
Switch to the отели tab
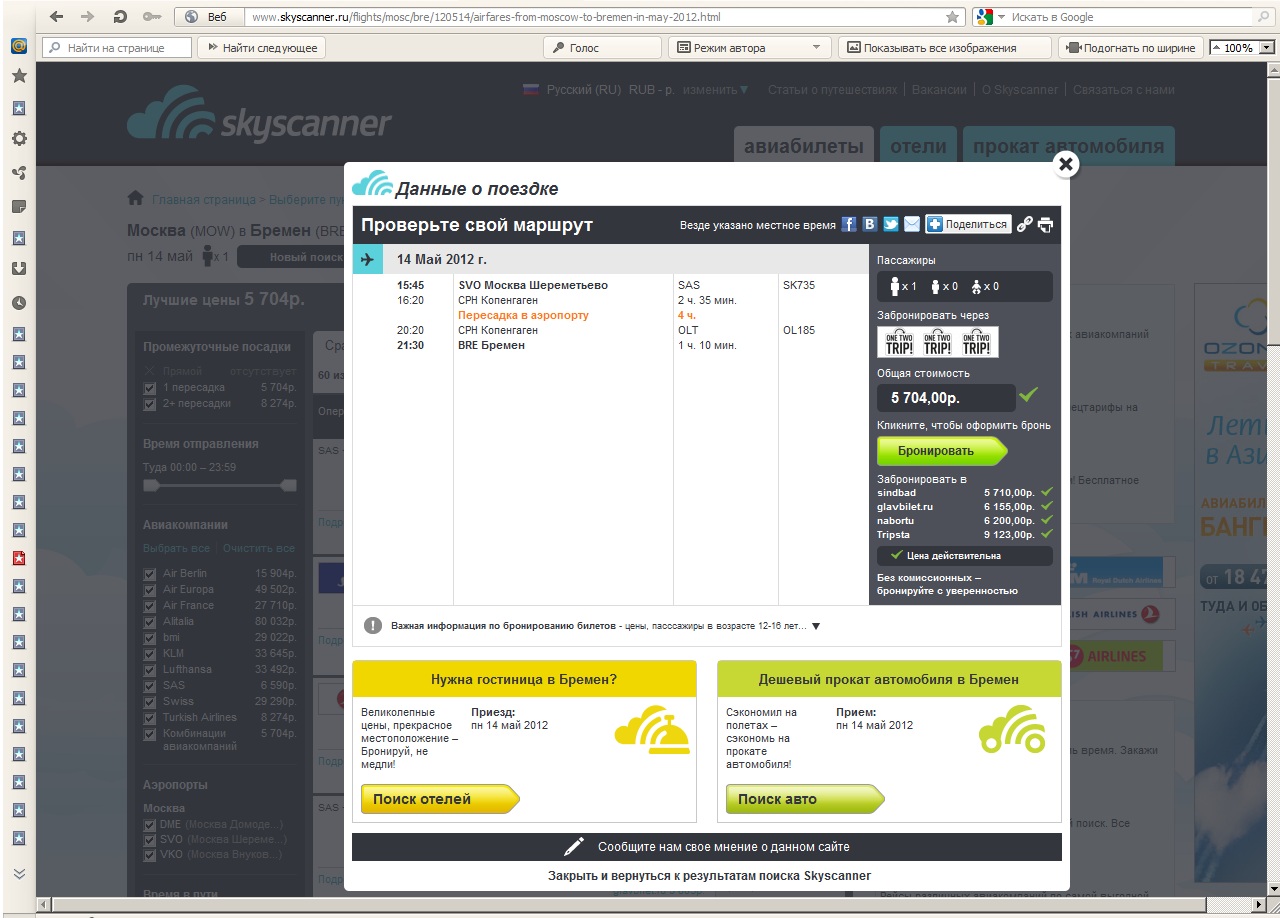[x=917, y=146]
